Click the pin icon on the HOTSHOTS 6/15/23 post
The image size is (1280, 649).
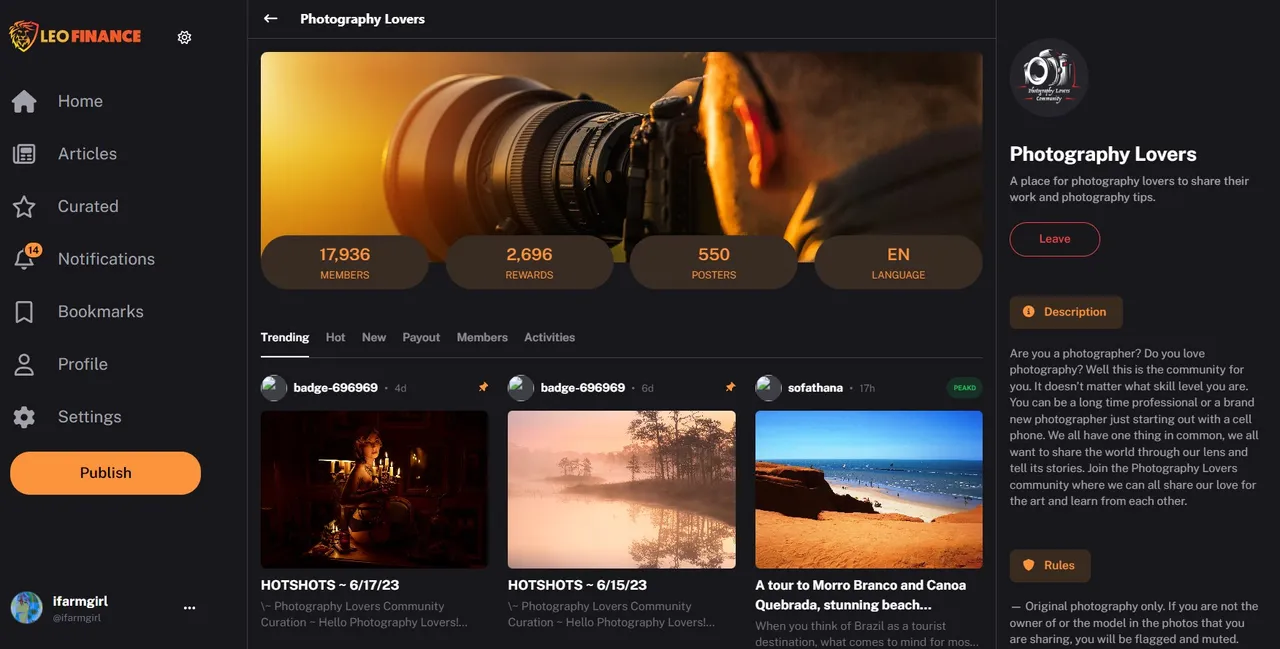point(730,387)
